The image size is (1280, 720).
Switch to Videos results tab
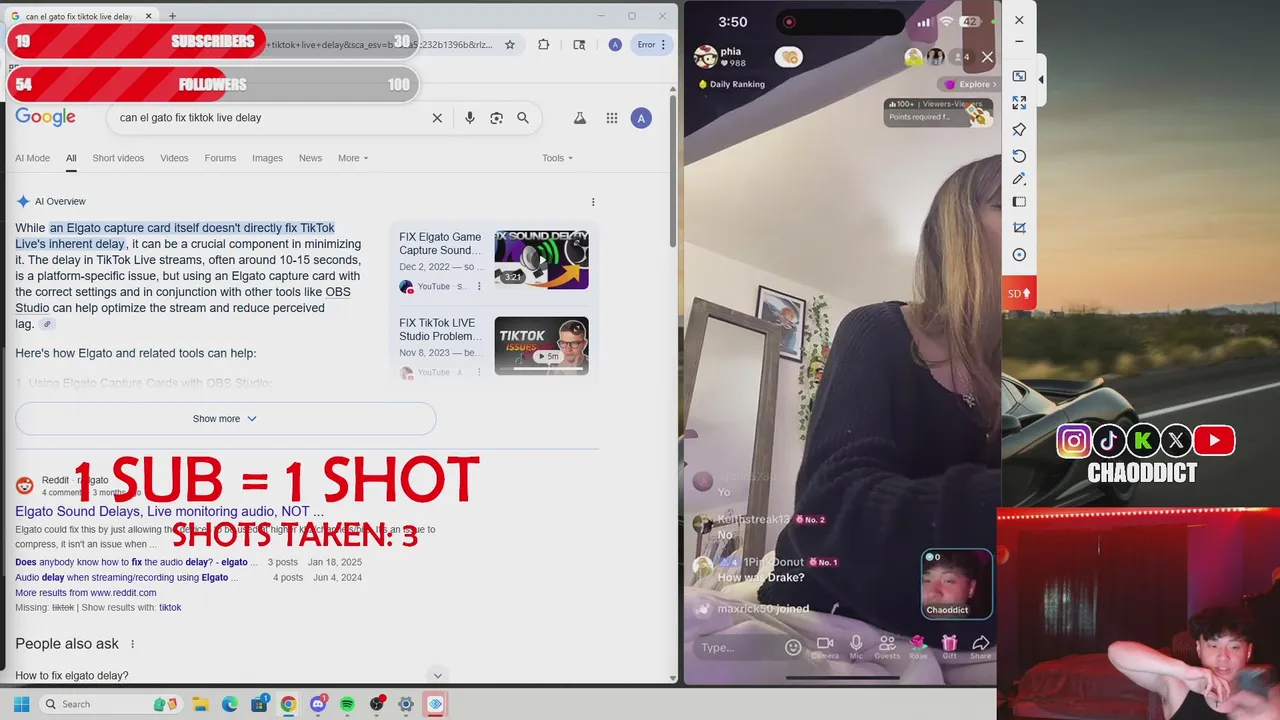click(174, 158)
